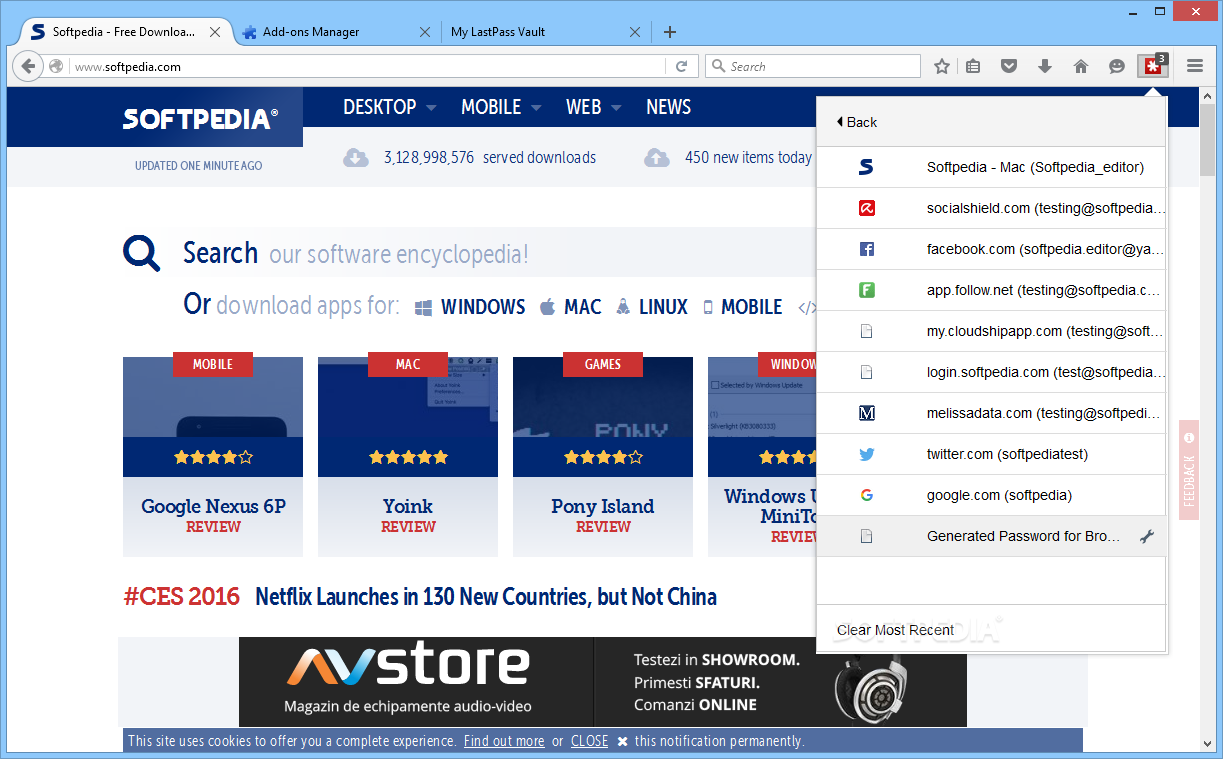
Task: Open the Downloads arrow icon
Action: point(1045,66)
